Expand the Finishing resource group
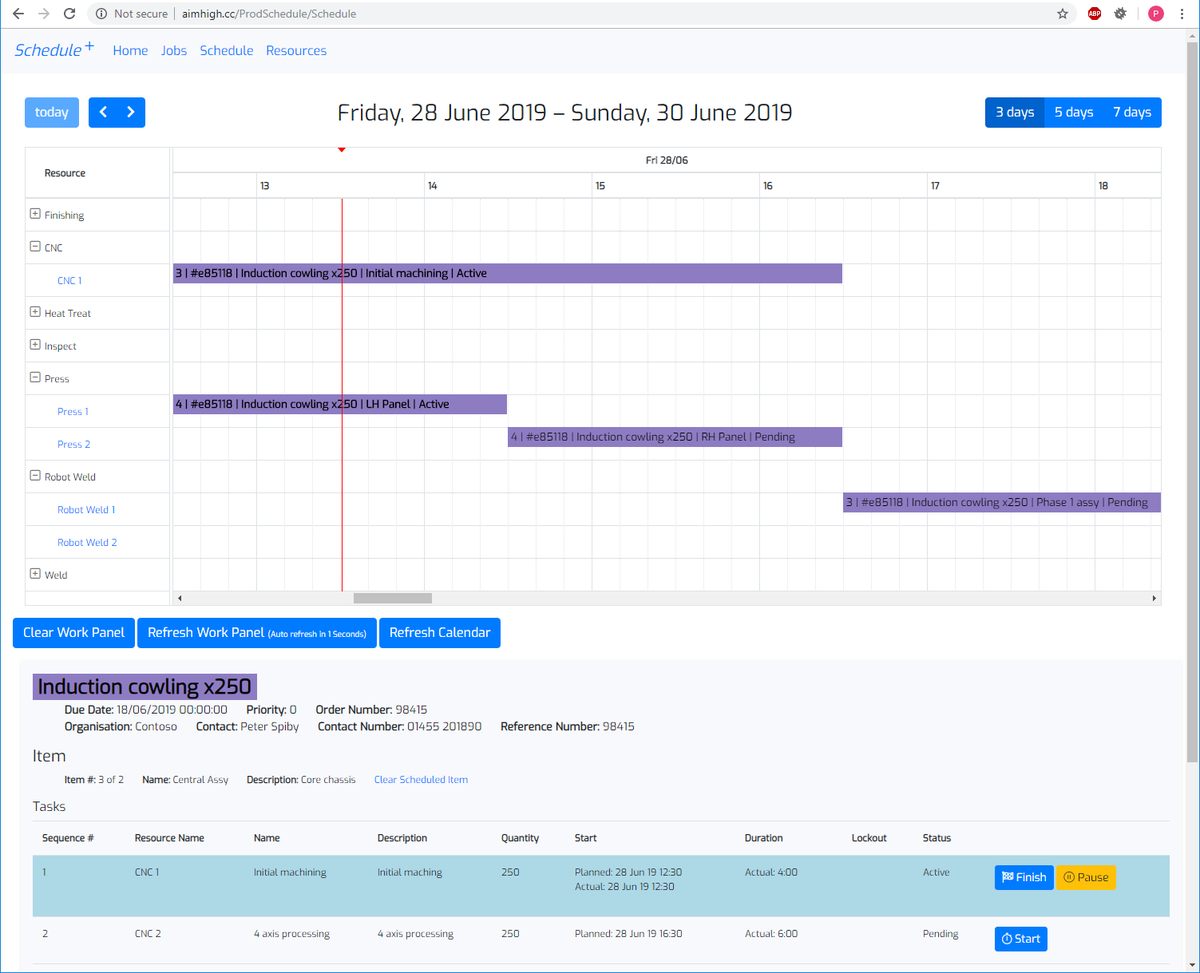This screenshot has height=973, width=1200. [x=34, y=214]
